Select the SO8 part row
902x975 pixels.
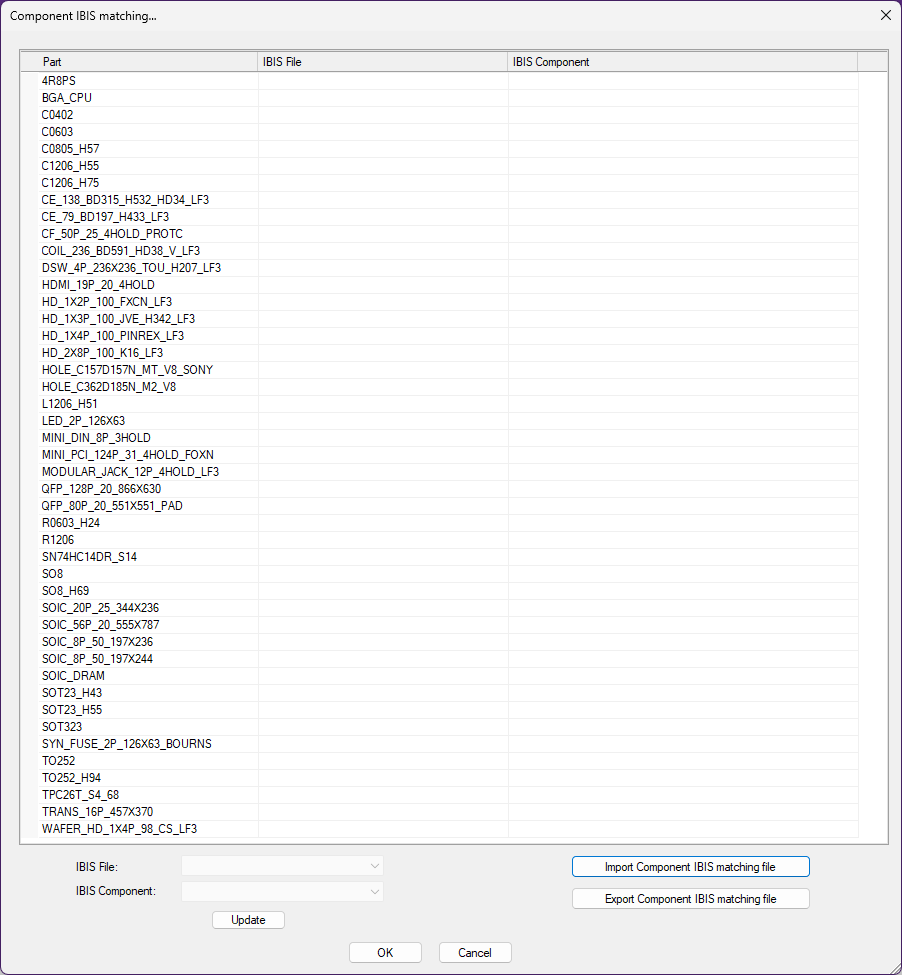click(52, 574)
